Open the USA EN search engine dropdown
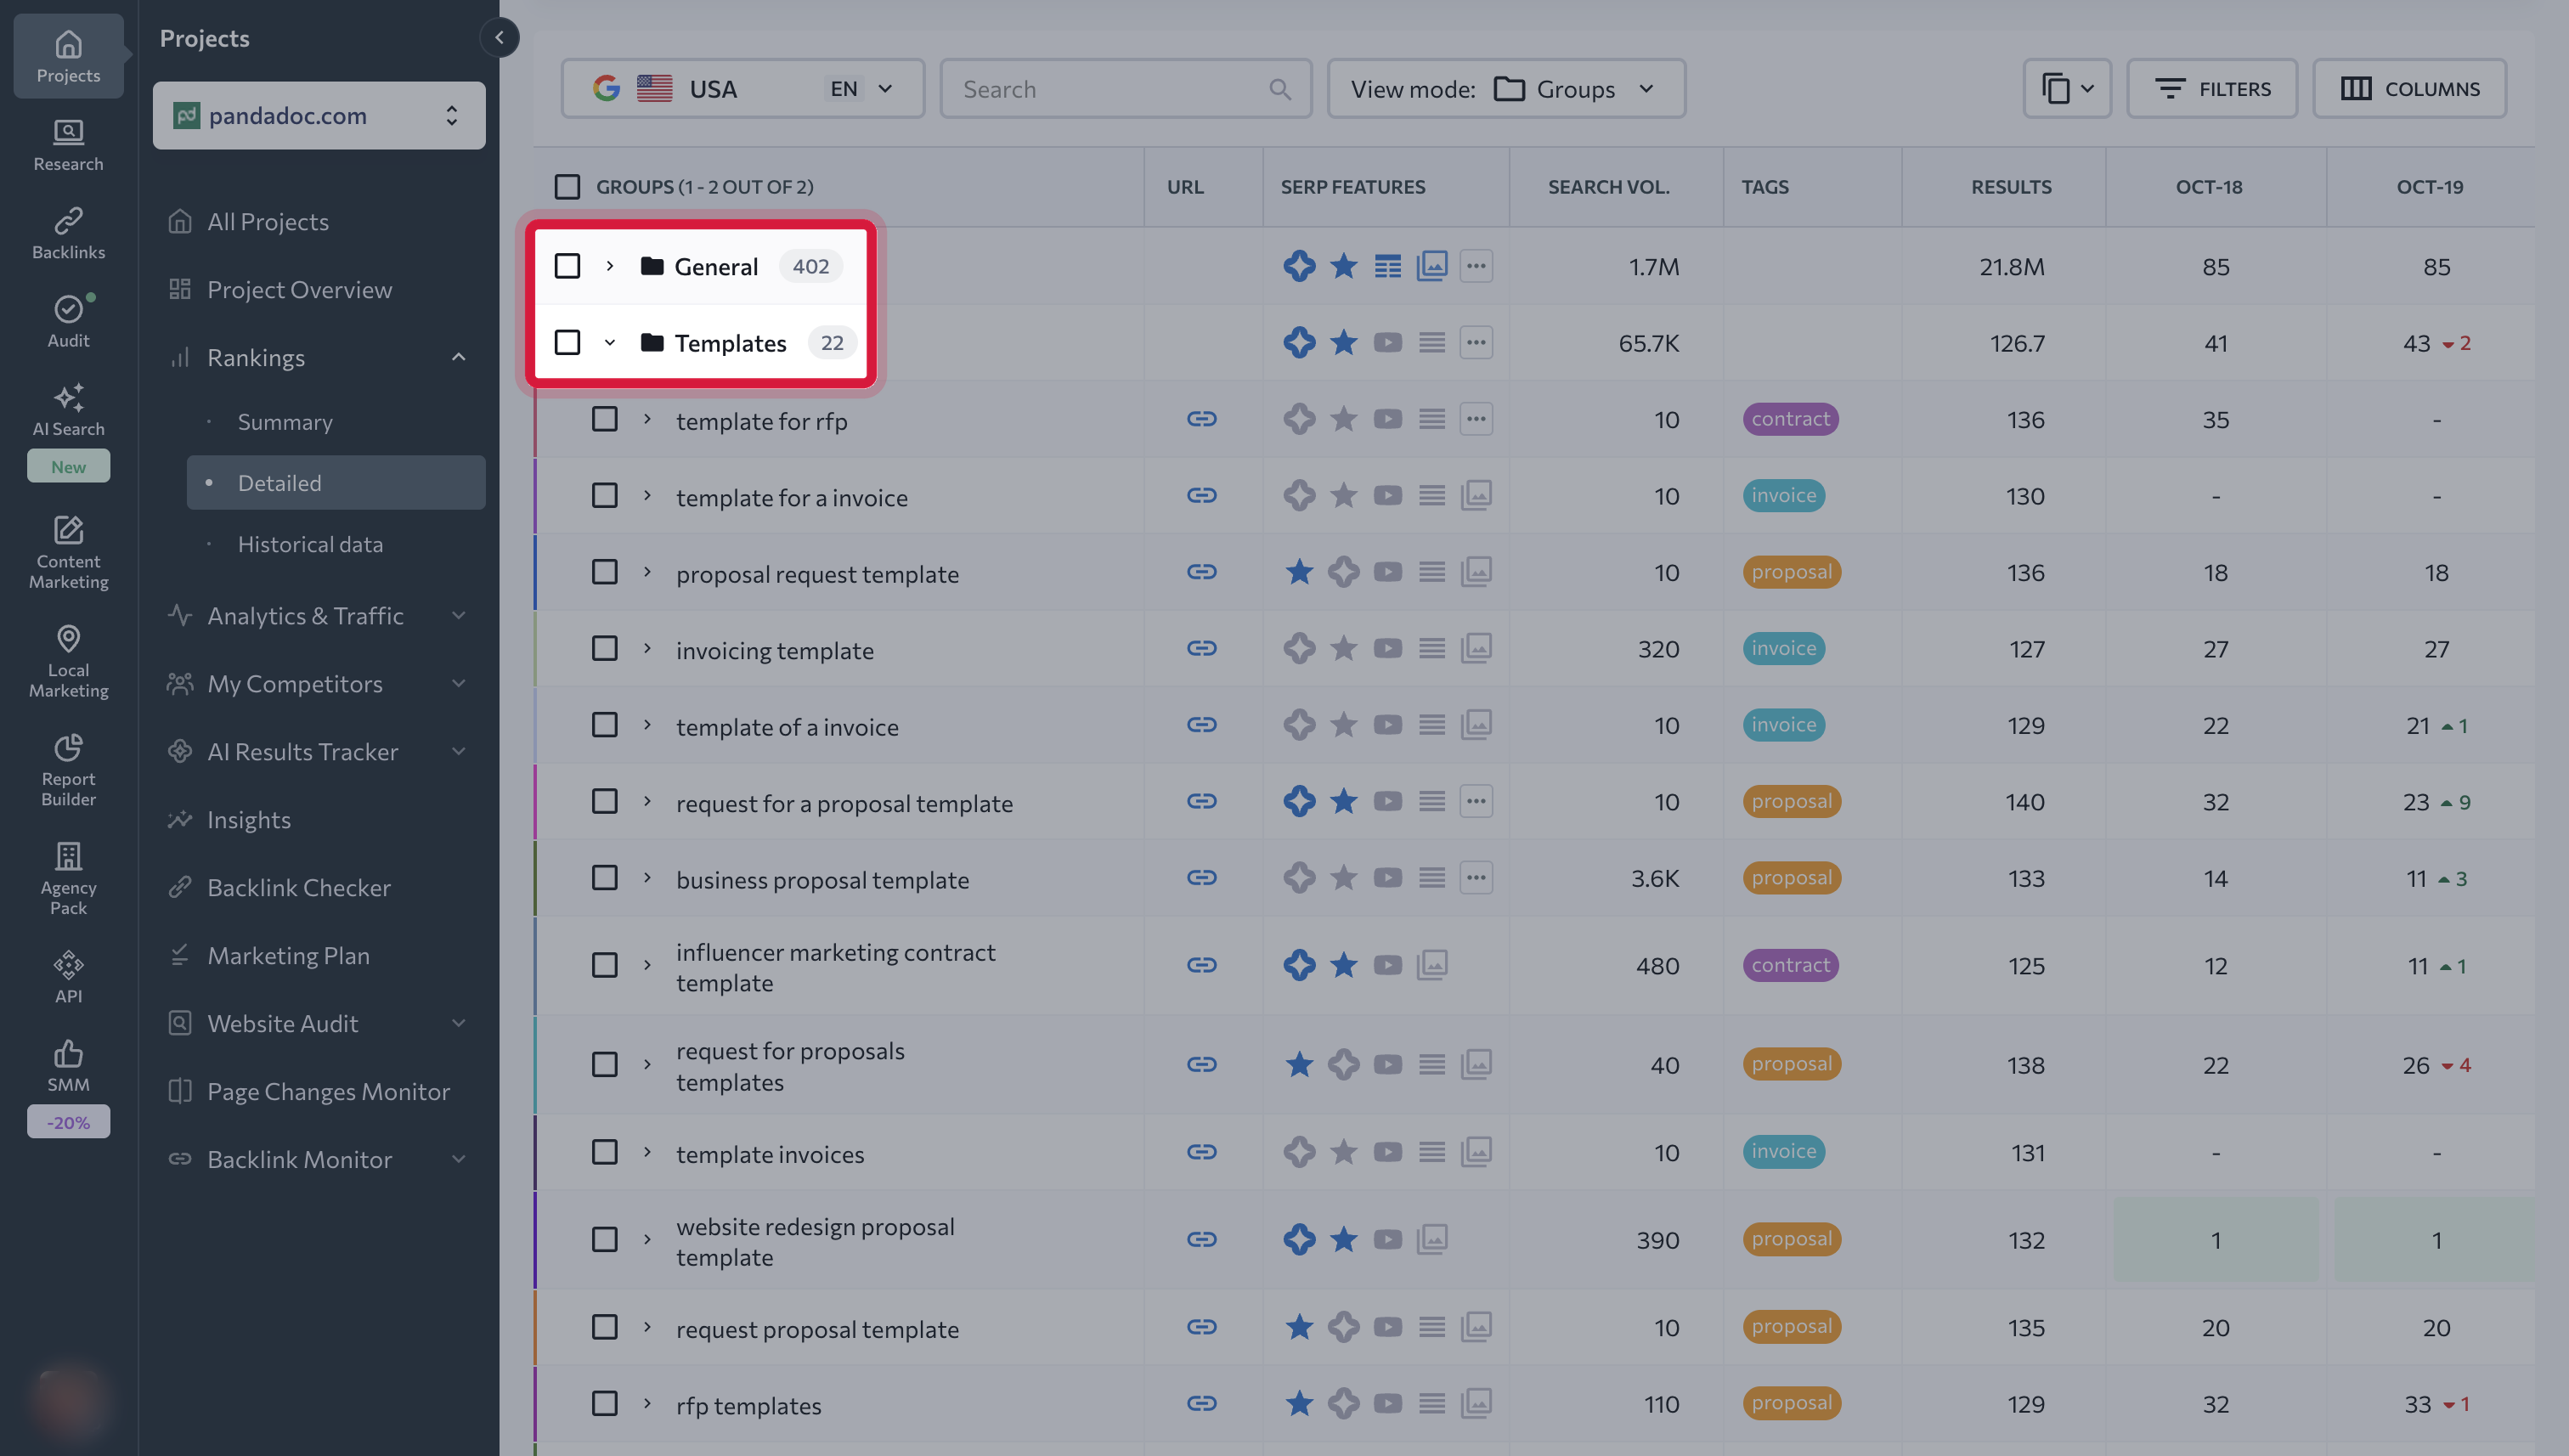The height and width of the screenshot is (1456, 2569). [743, 89]
